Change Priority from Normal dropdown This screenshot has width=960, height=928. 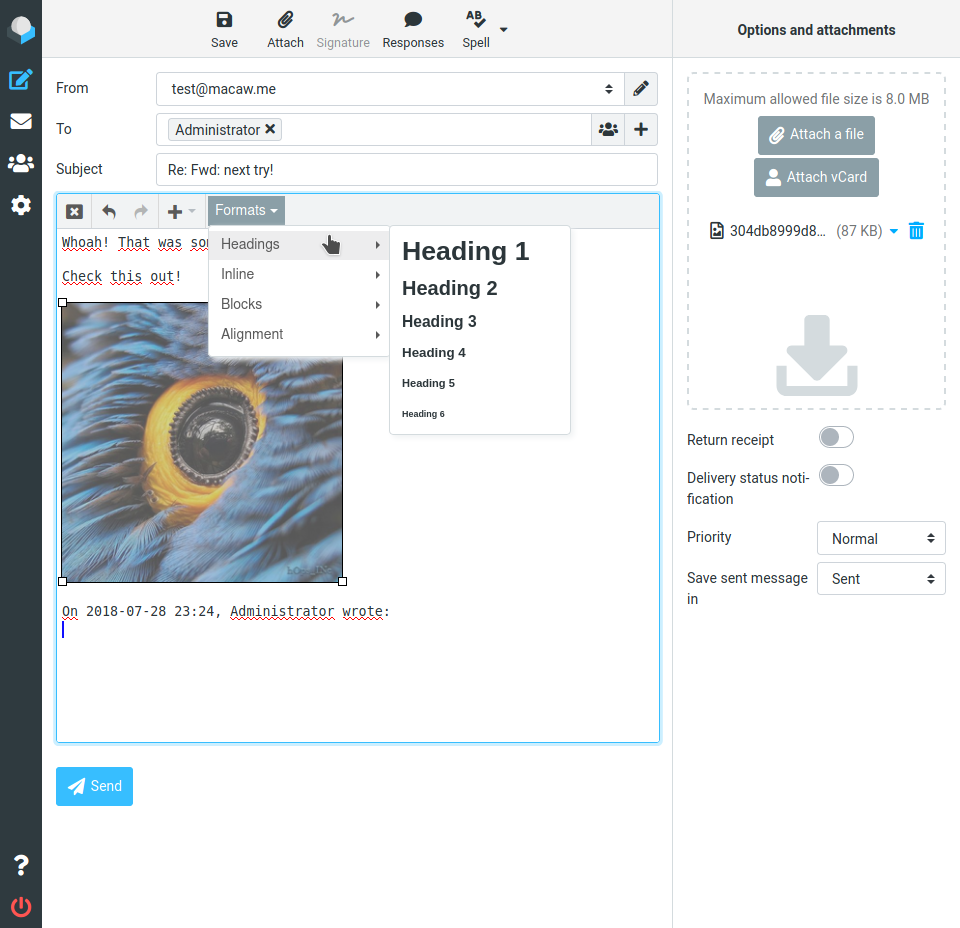[x=881, y=538]
